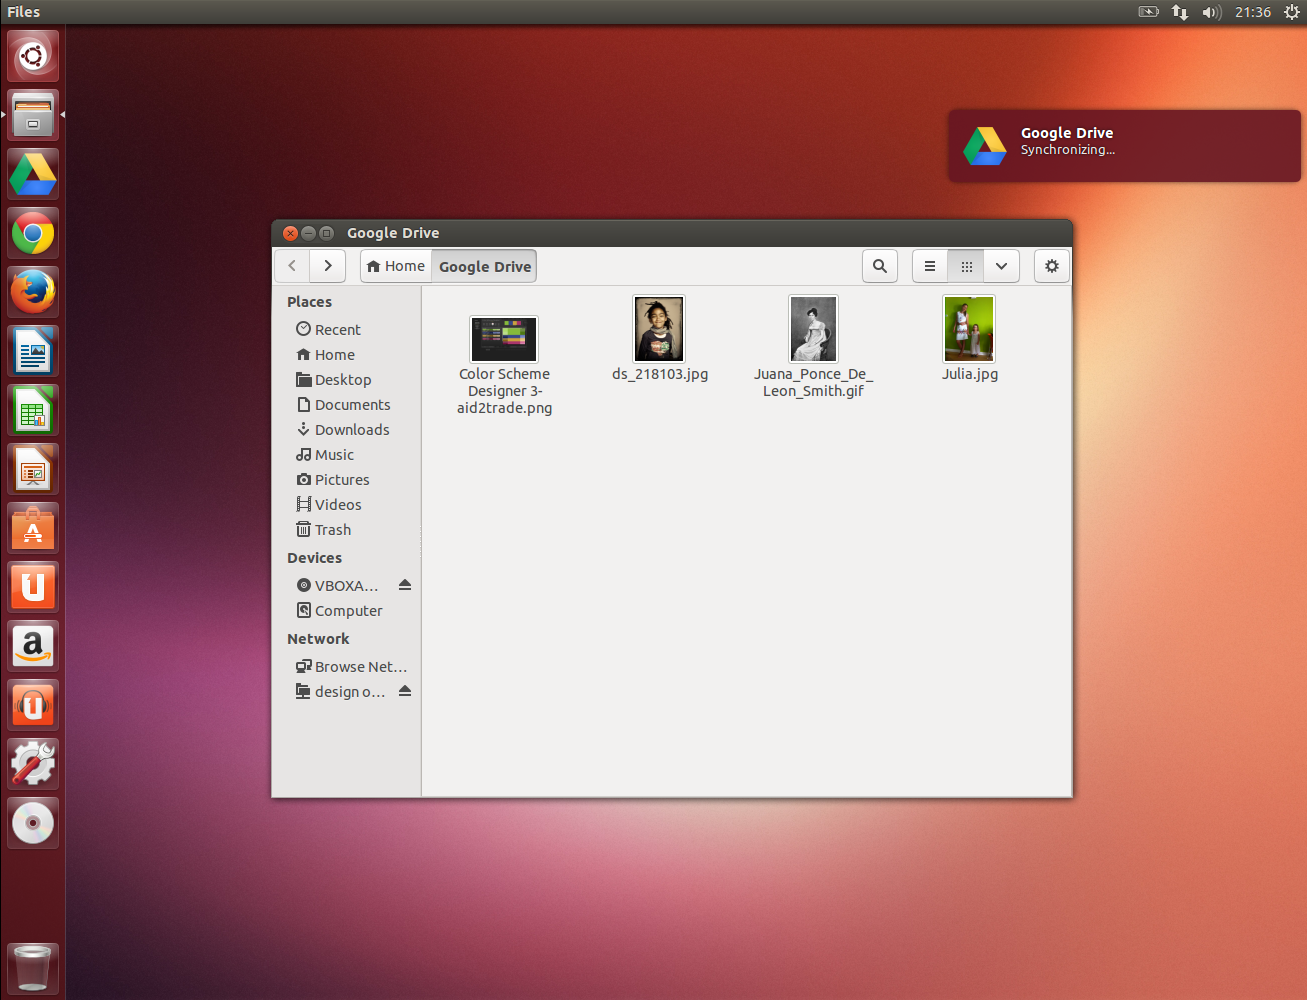
Task: Go forward with the forward arrow
Action: tap(327, 266)
